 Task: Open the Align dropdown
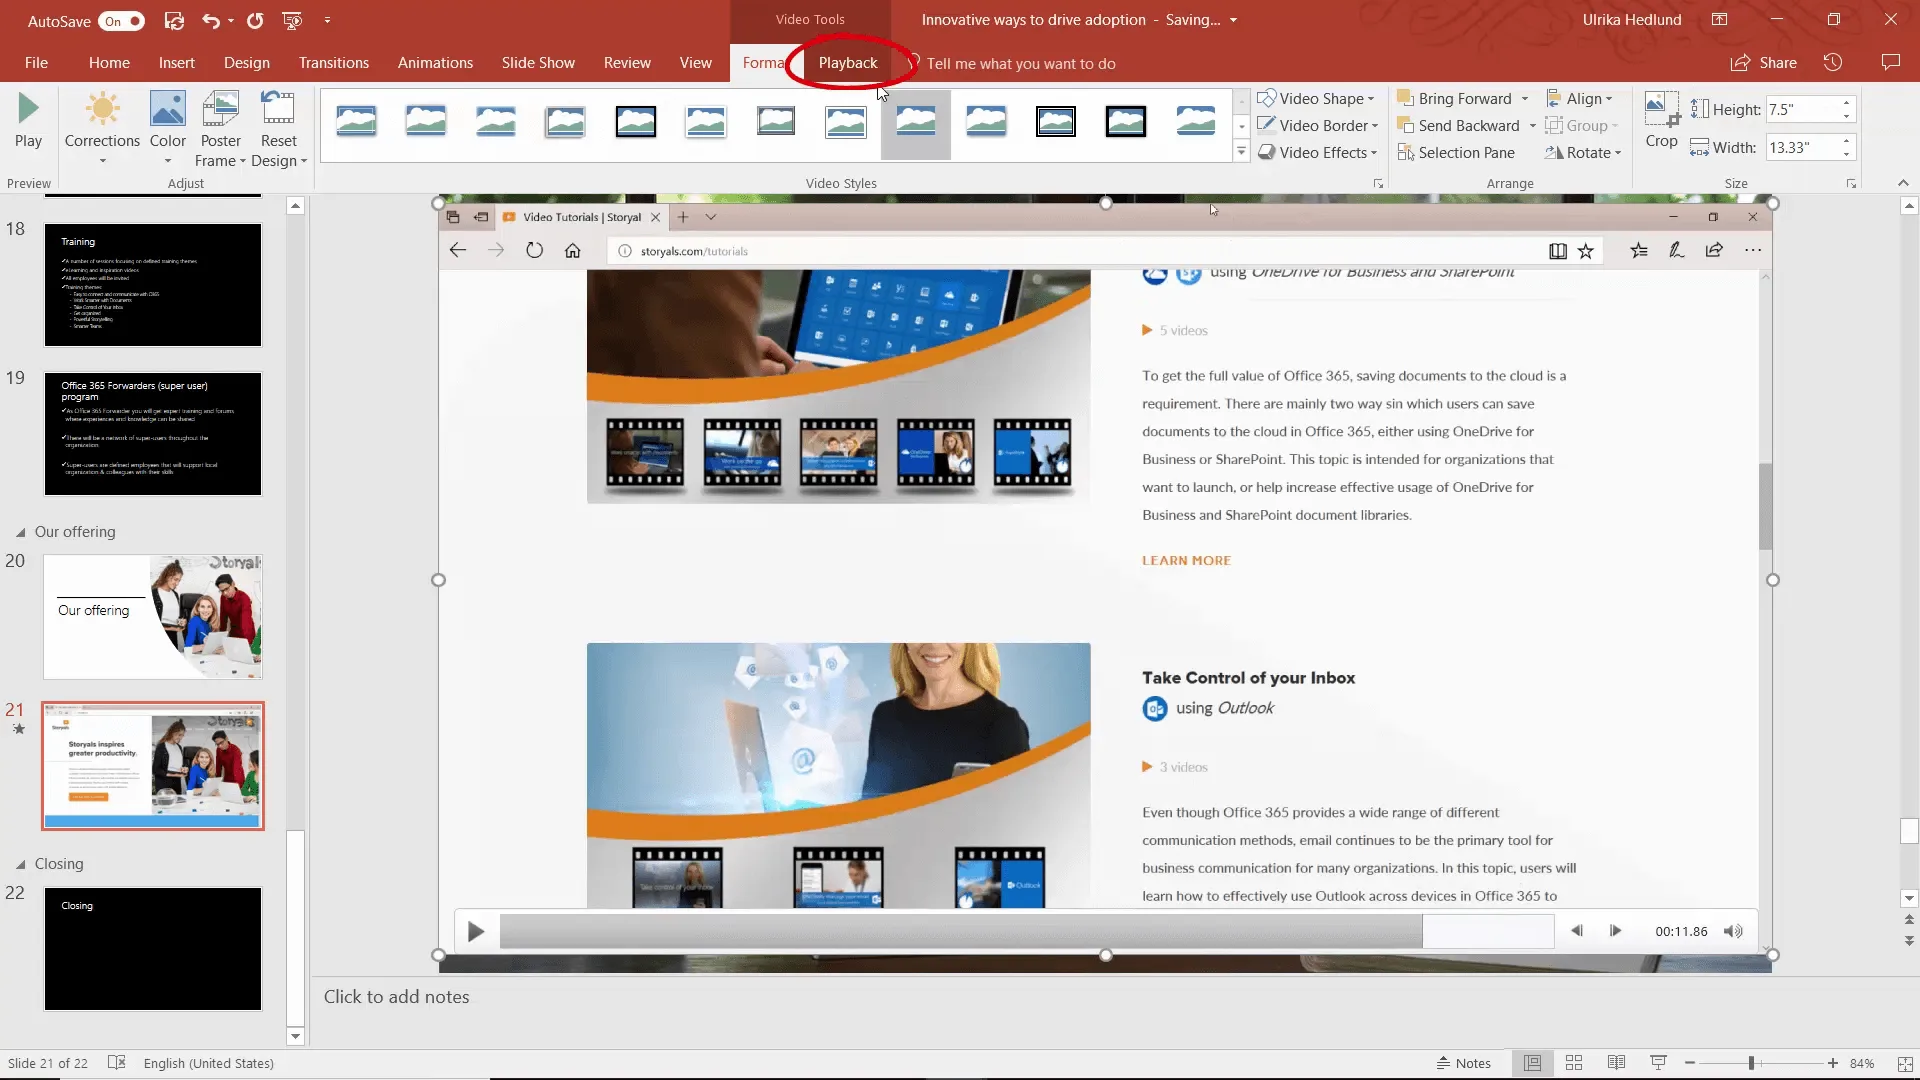pyautogui.click(x=1579, y=98)
